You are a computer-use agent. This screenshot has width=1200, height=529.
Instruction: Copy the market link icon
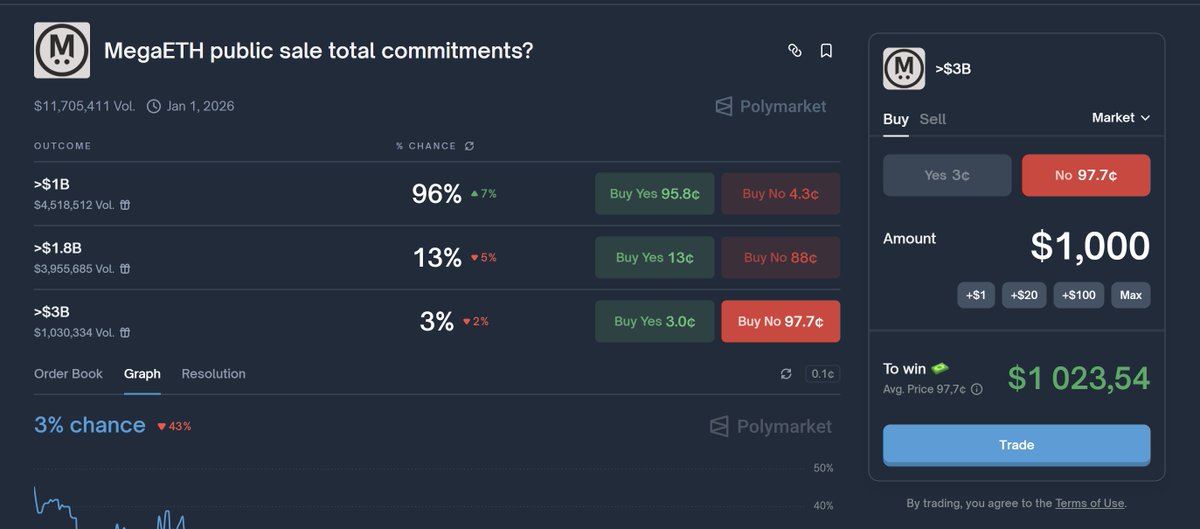(795, 50)
